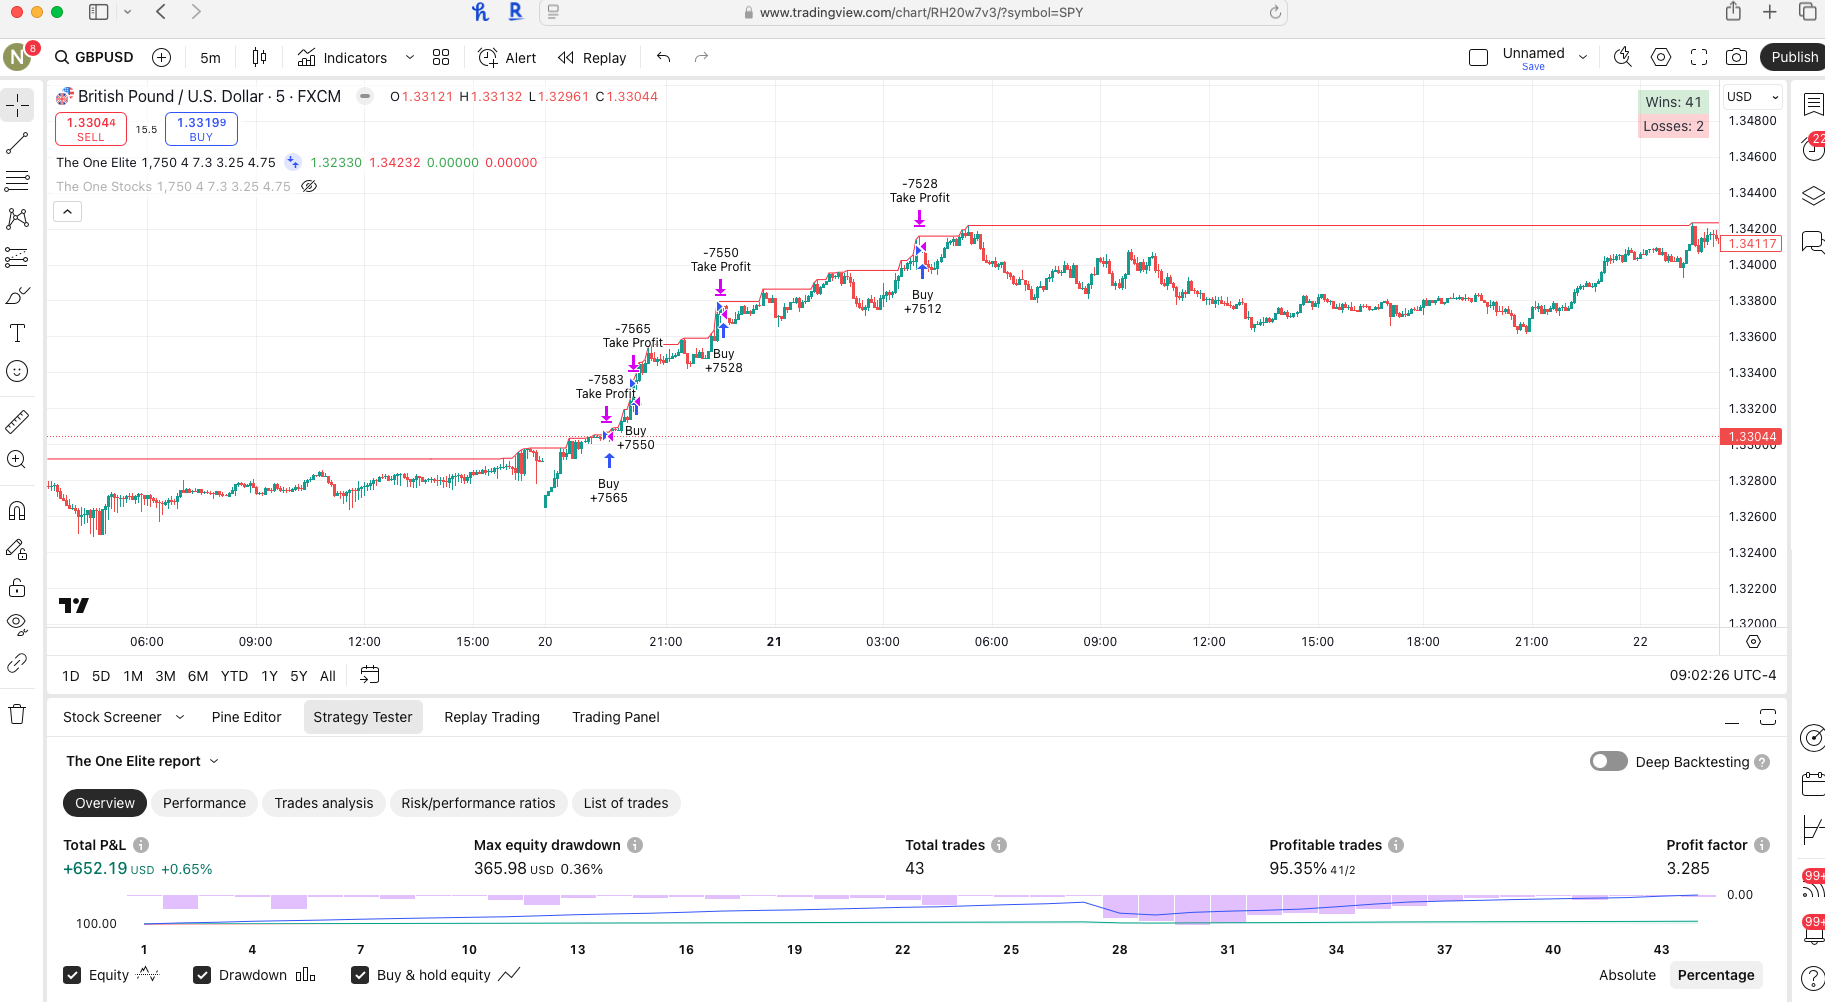Hide all drawings with eye icon
This screenshot has height=1002, width=1825.
(17, 625)
